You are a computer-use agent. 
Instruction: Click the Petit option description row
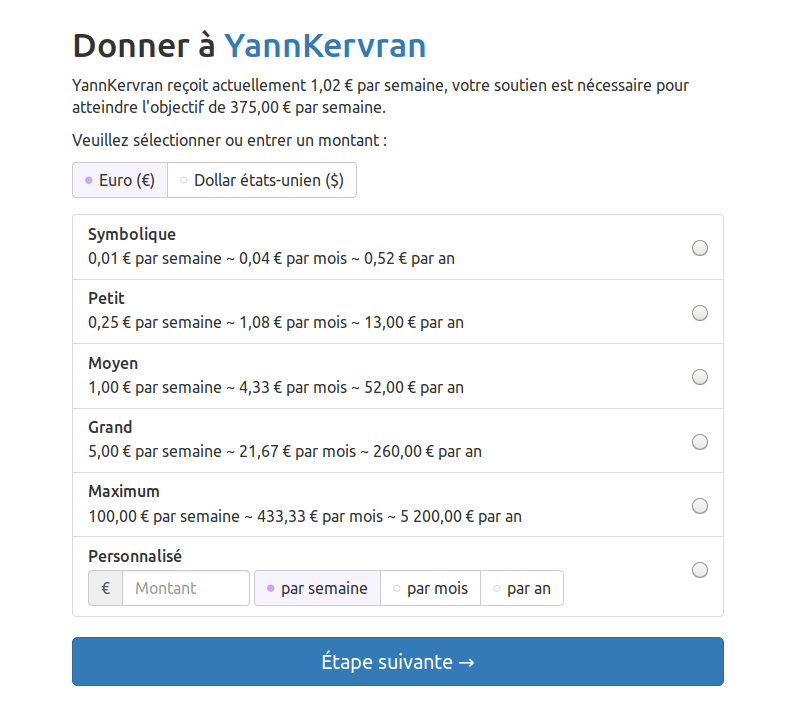click(276, 323)
